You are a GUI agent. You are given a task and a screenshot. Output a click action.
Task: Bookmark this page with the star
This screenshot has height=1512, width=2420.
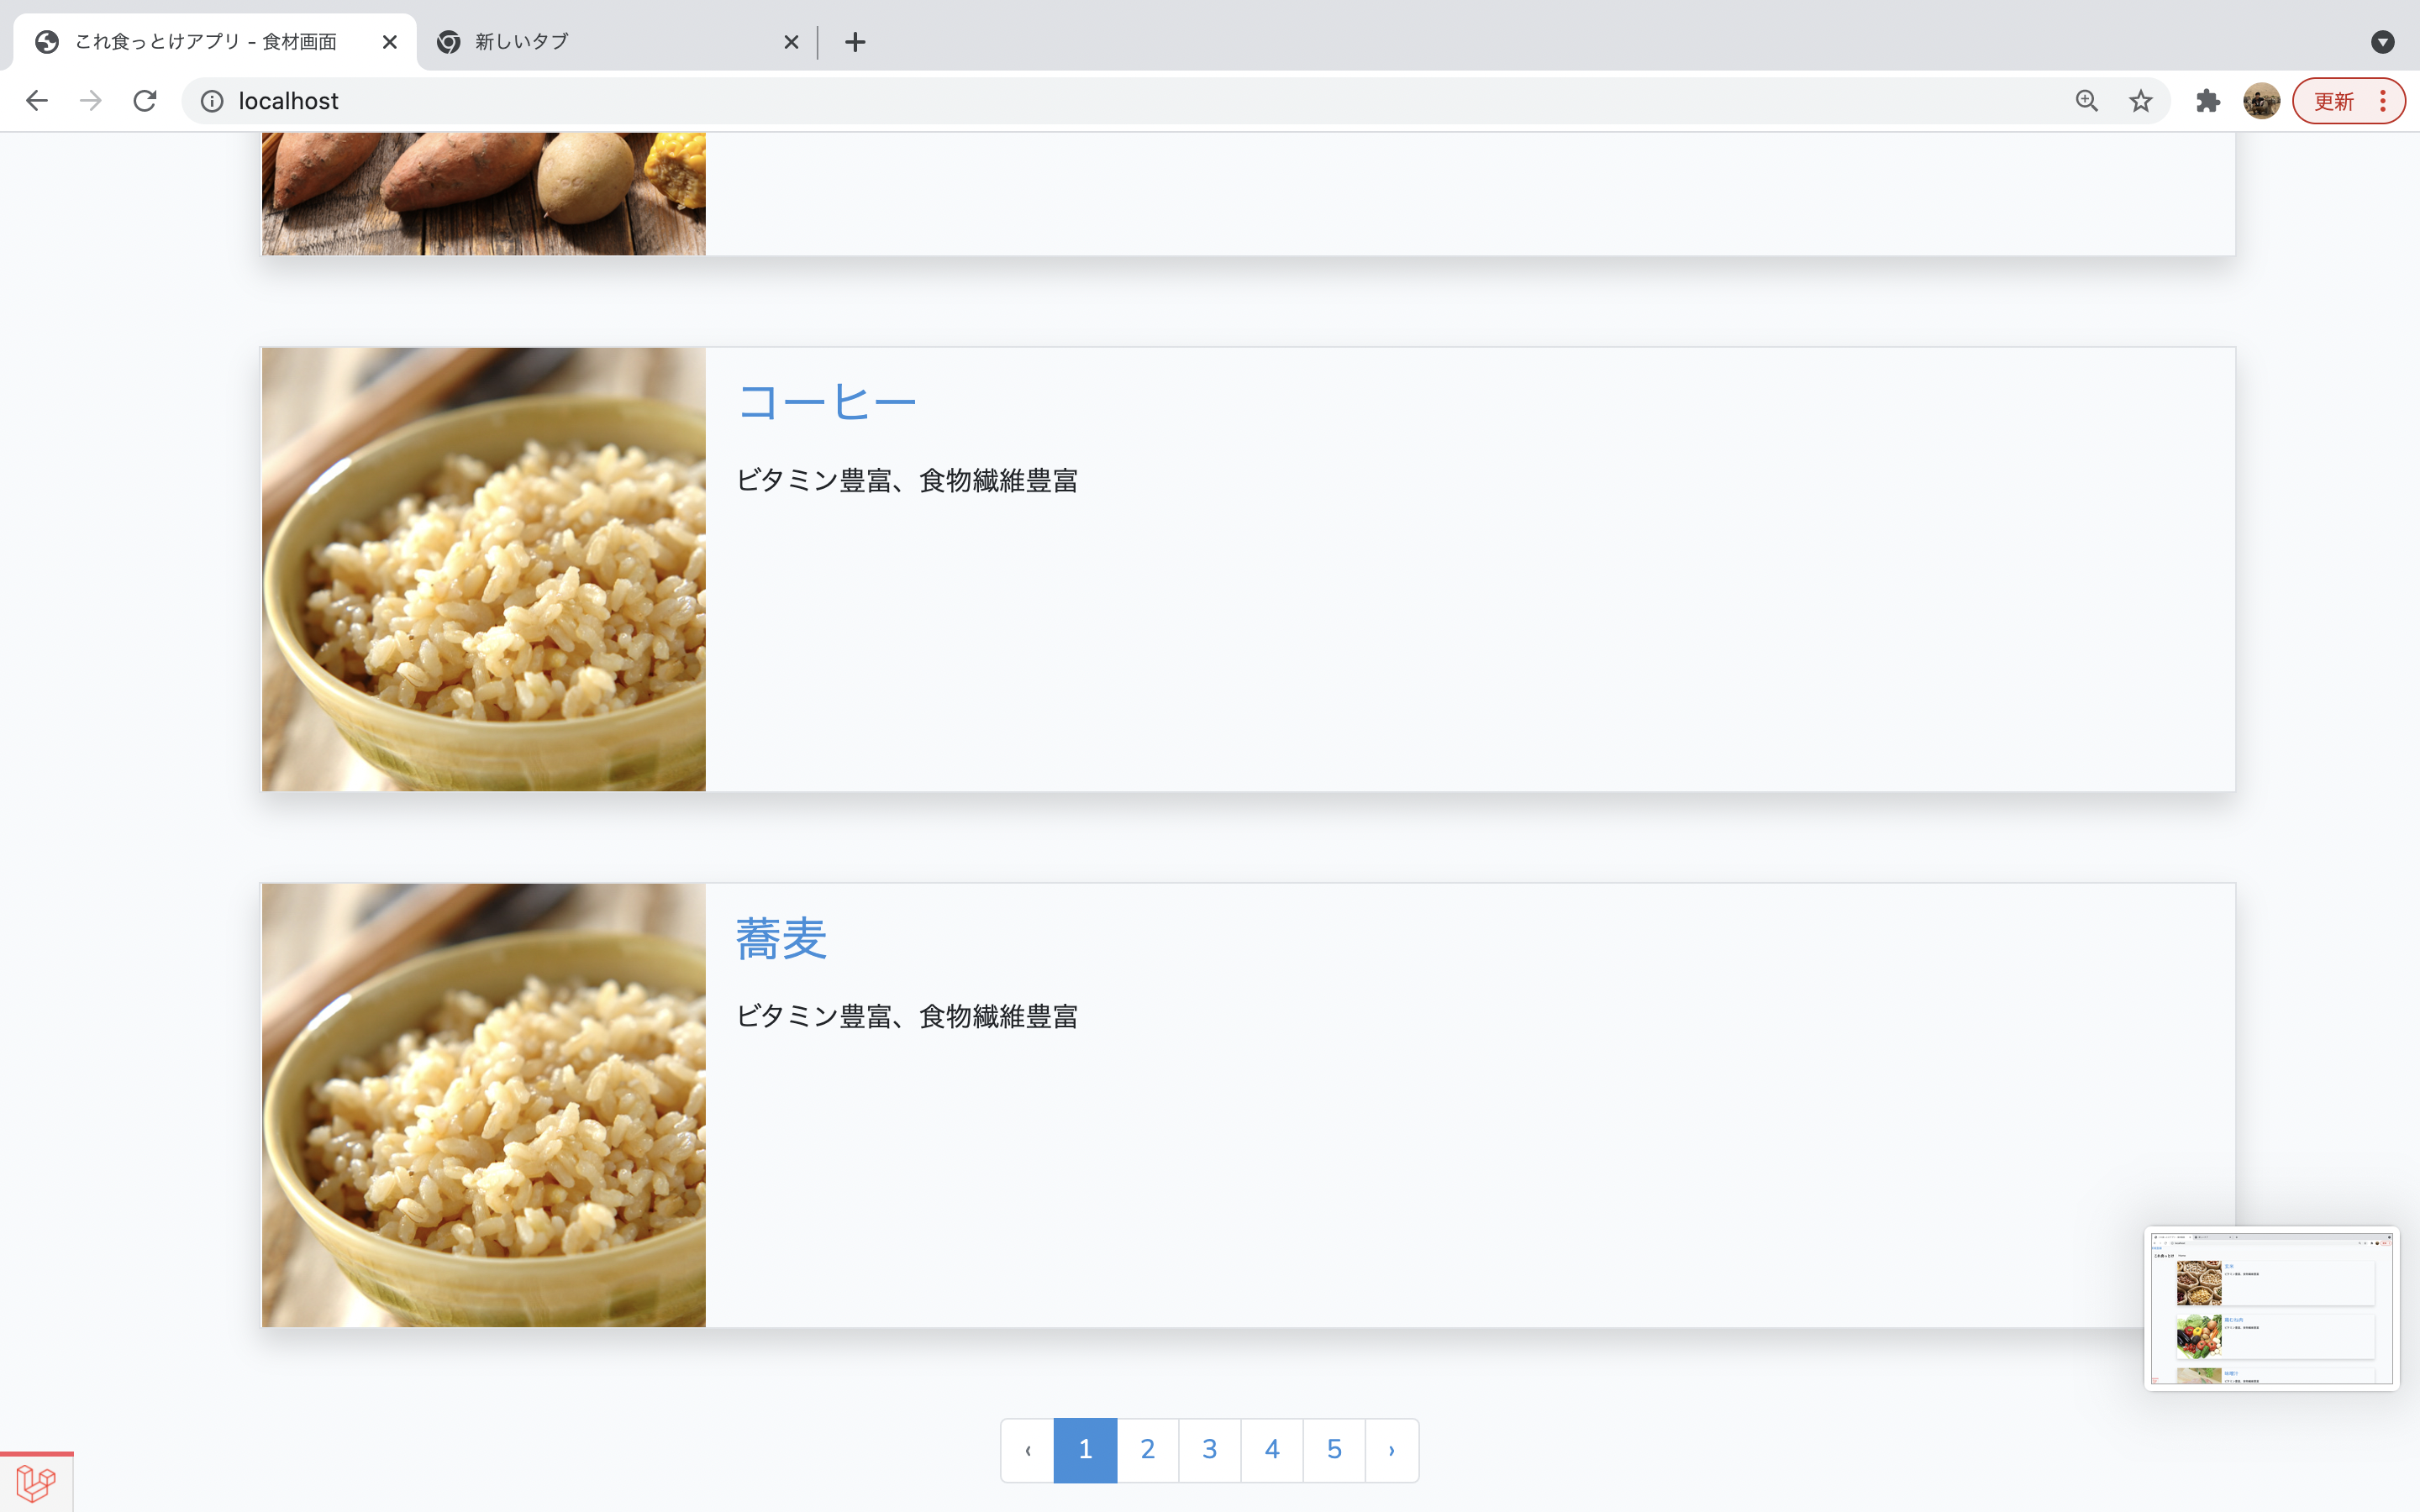click(2140, 101)
